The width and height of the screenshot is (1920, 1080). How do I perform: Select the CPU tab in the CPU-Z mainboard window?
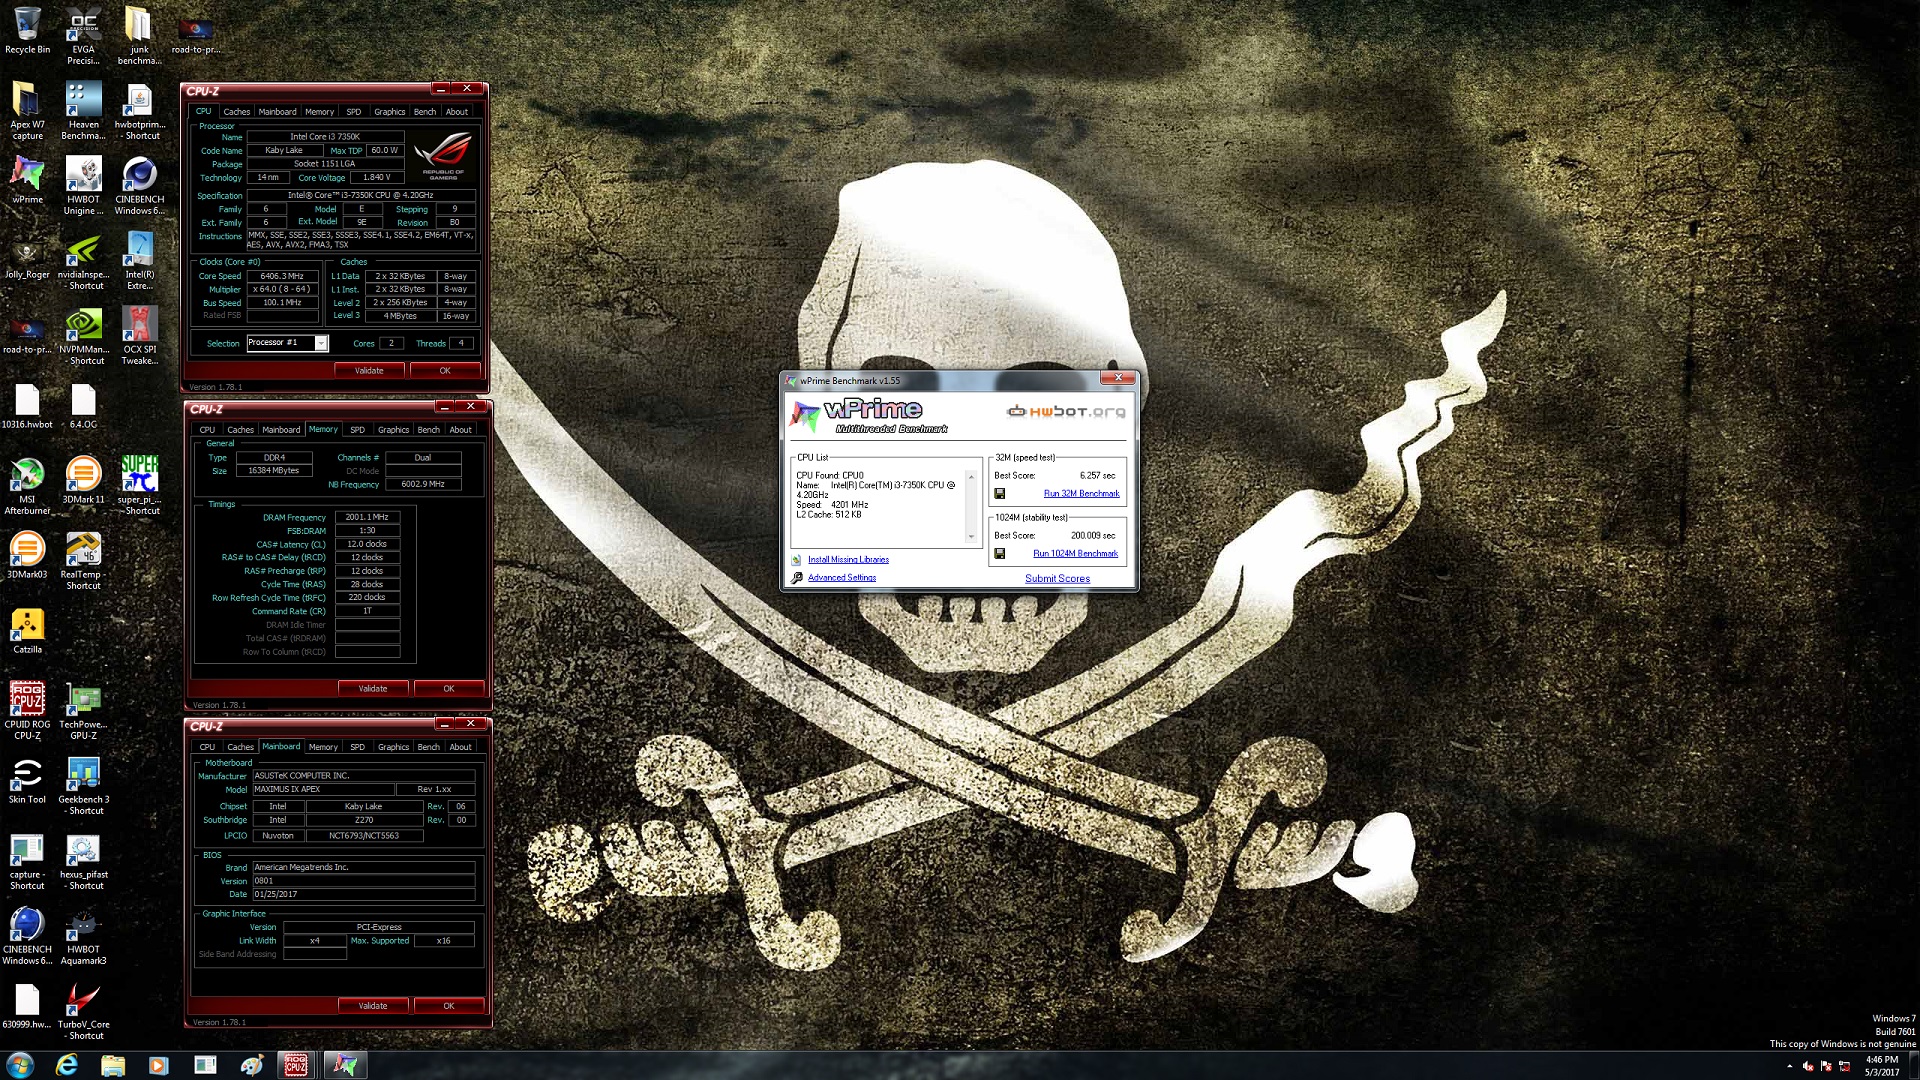click(207, 747)
